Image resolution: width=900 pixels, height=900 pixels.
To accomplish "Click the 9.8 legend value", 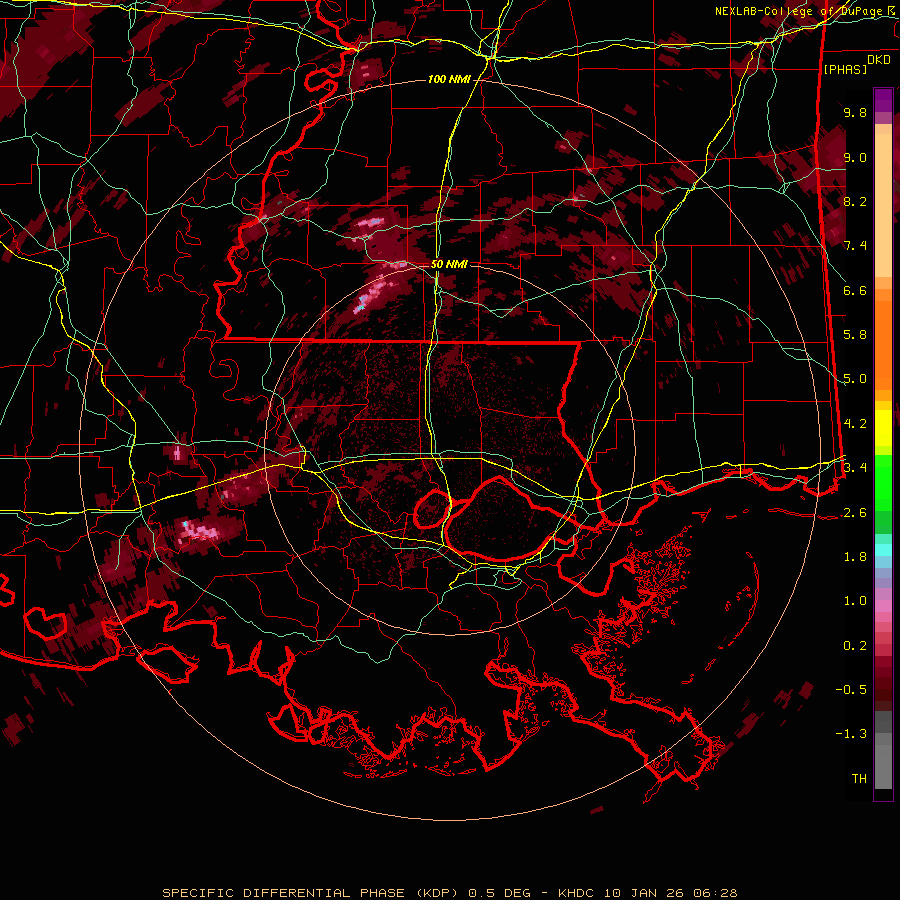I will (x=855, y=112).
